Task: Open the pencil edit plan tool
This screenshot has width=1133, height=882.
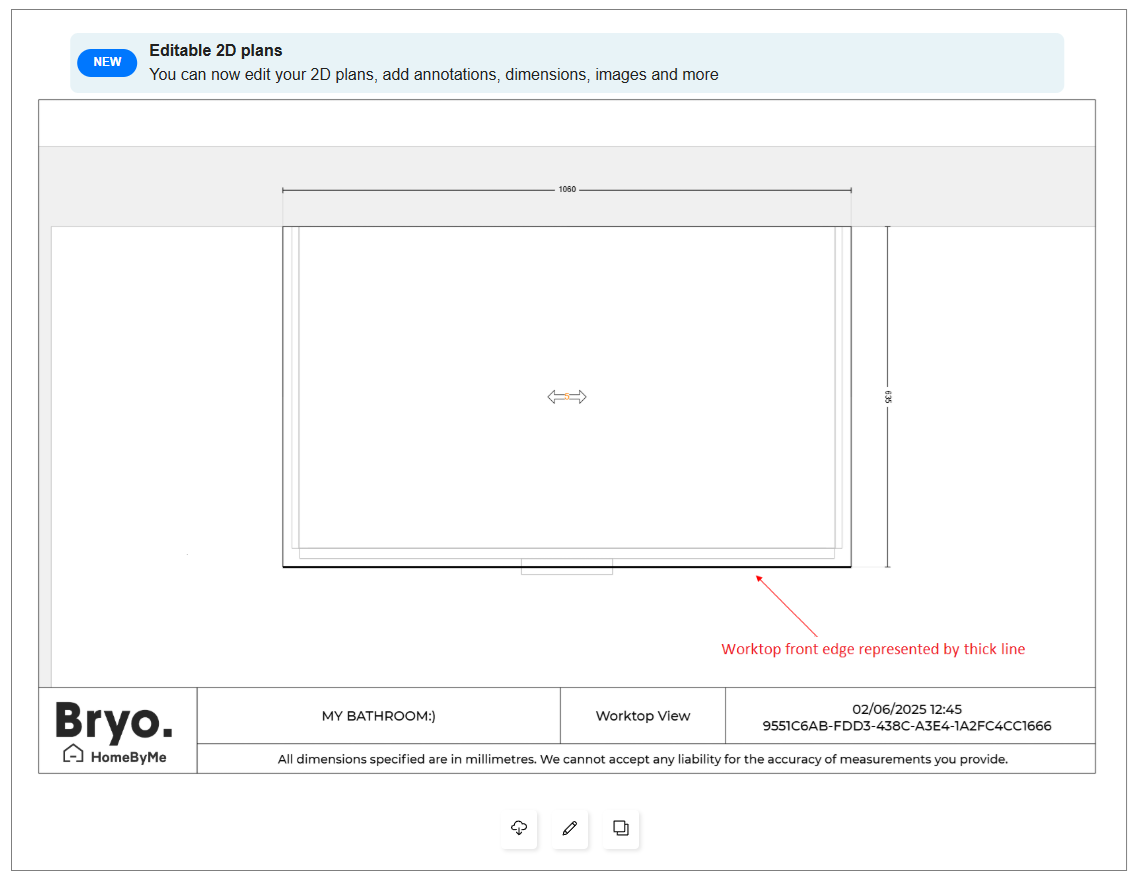Action: [570, 829]
